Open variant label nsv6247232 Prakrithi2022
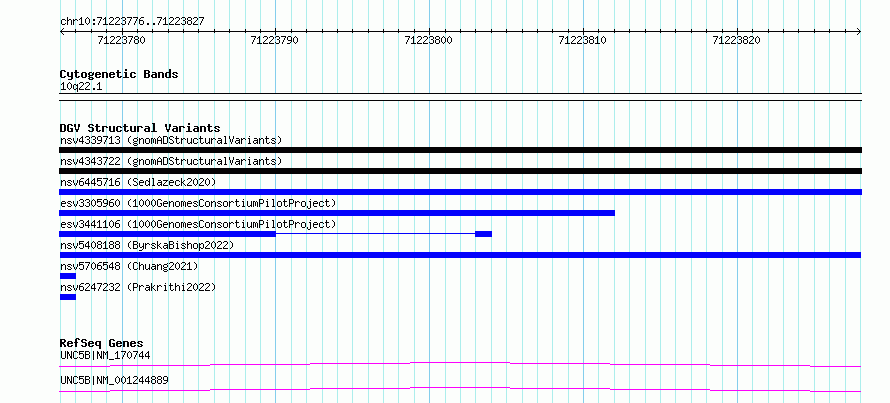890x403 pixels. coord(138,287)
